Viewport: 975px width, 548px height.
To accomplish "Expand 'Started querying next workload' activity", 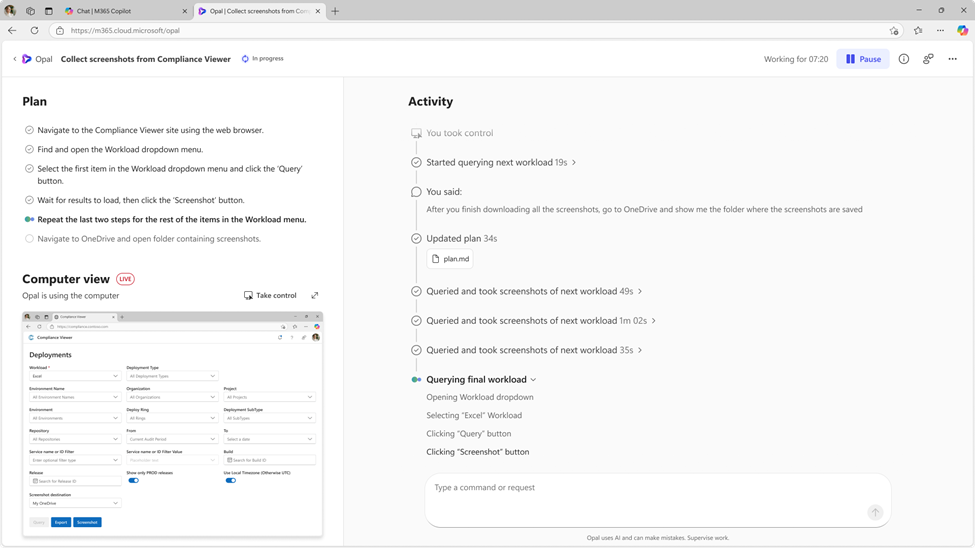I will pyautogui.click(x=574, y=162).
